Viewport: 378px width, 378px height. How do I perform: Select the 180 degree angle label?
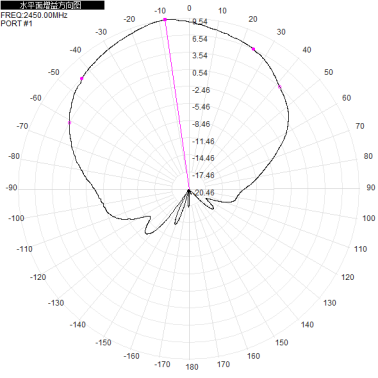[x=192, y=367]
